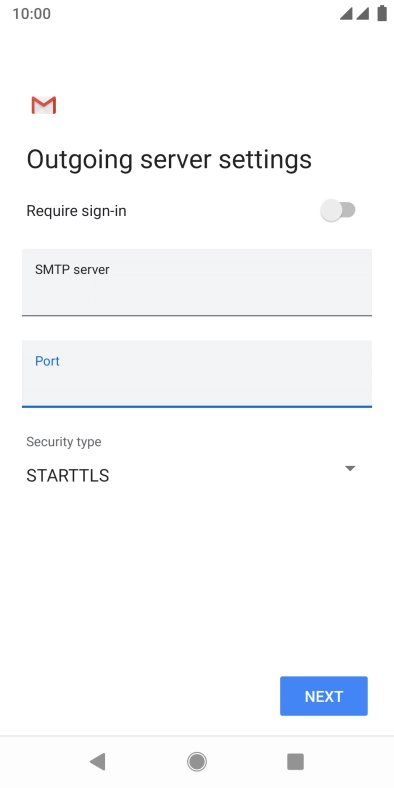Tap the first signal strength icon

(346, 14)
